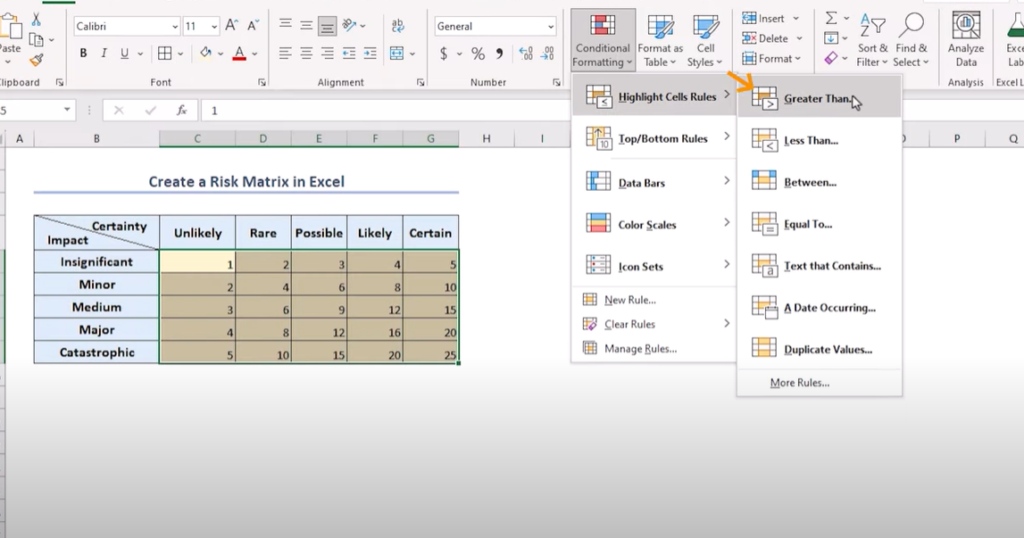Click the Borders icon

pyautogui.click(x=165, y=54)
